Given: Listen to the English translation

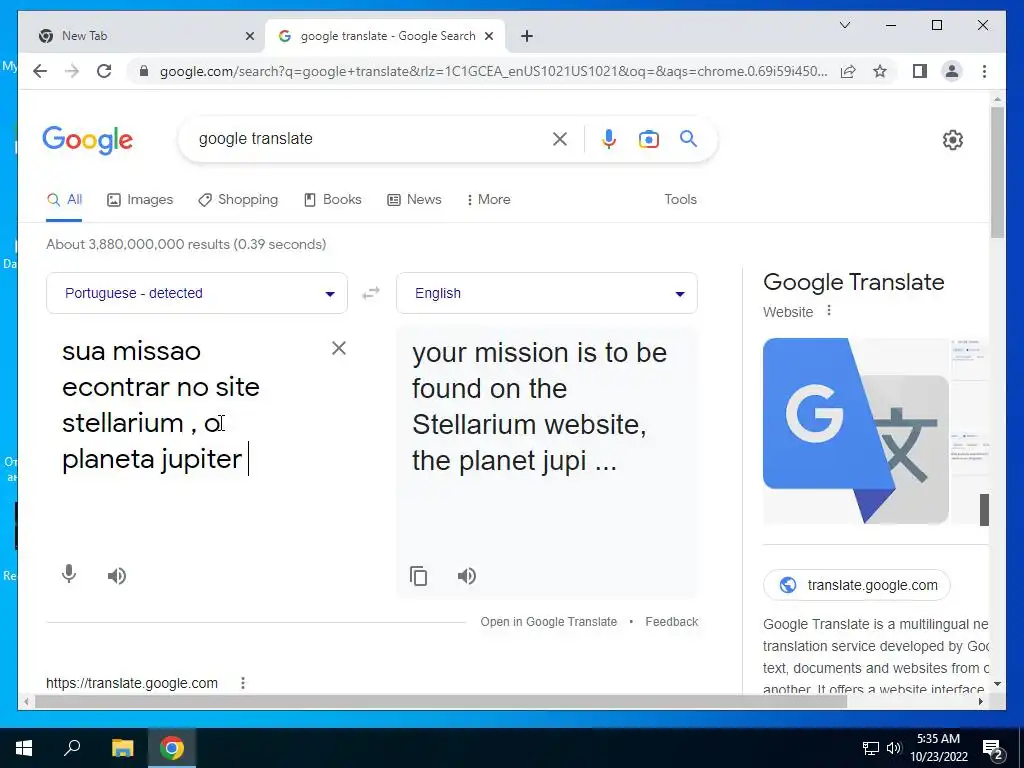Looking at the screenshot, I should [467, 575].
